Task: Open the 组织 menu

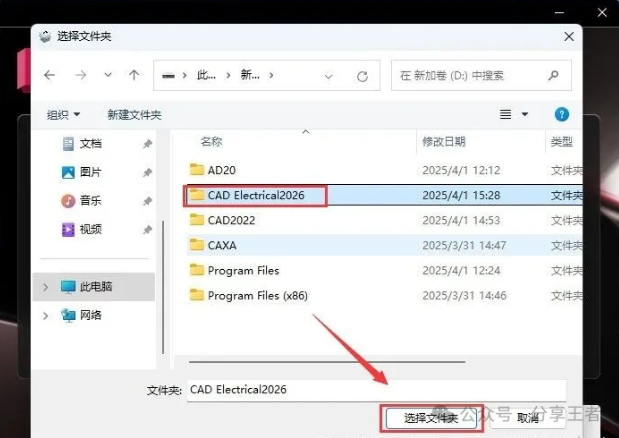Action: point(63,115)
